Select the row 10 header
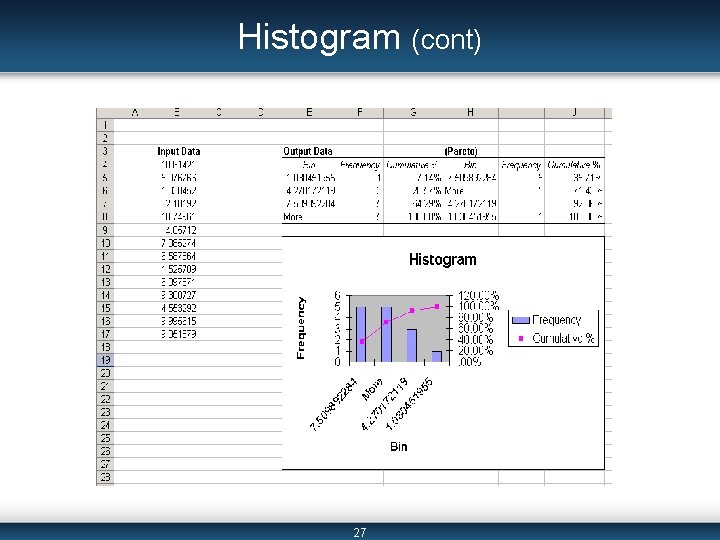720x540 pixels. (105, 243)
